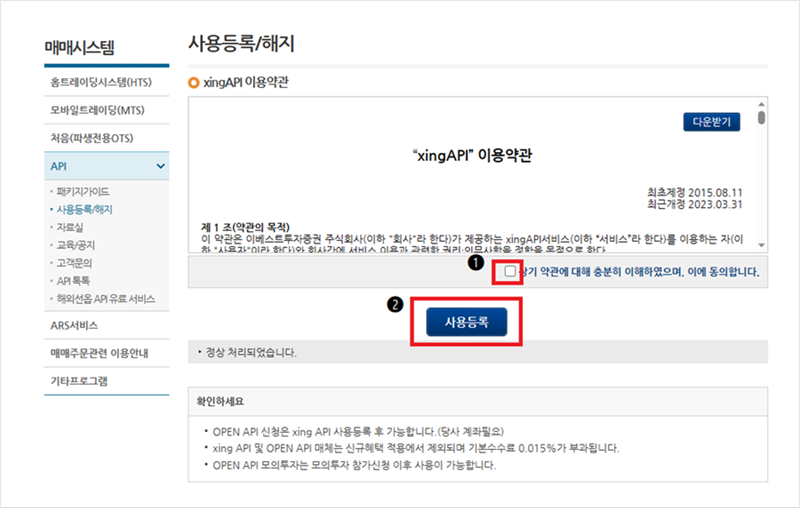Viewport: 800px width, 508px height.
Task: Open 홈트레이딩시스템(HTS) menu
Action: (107, 82)
